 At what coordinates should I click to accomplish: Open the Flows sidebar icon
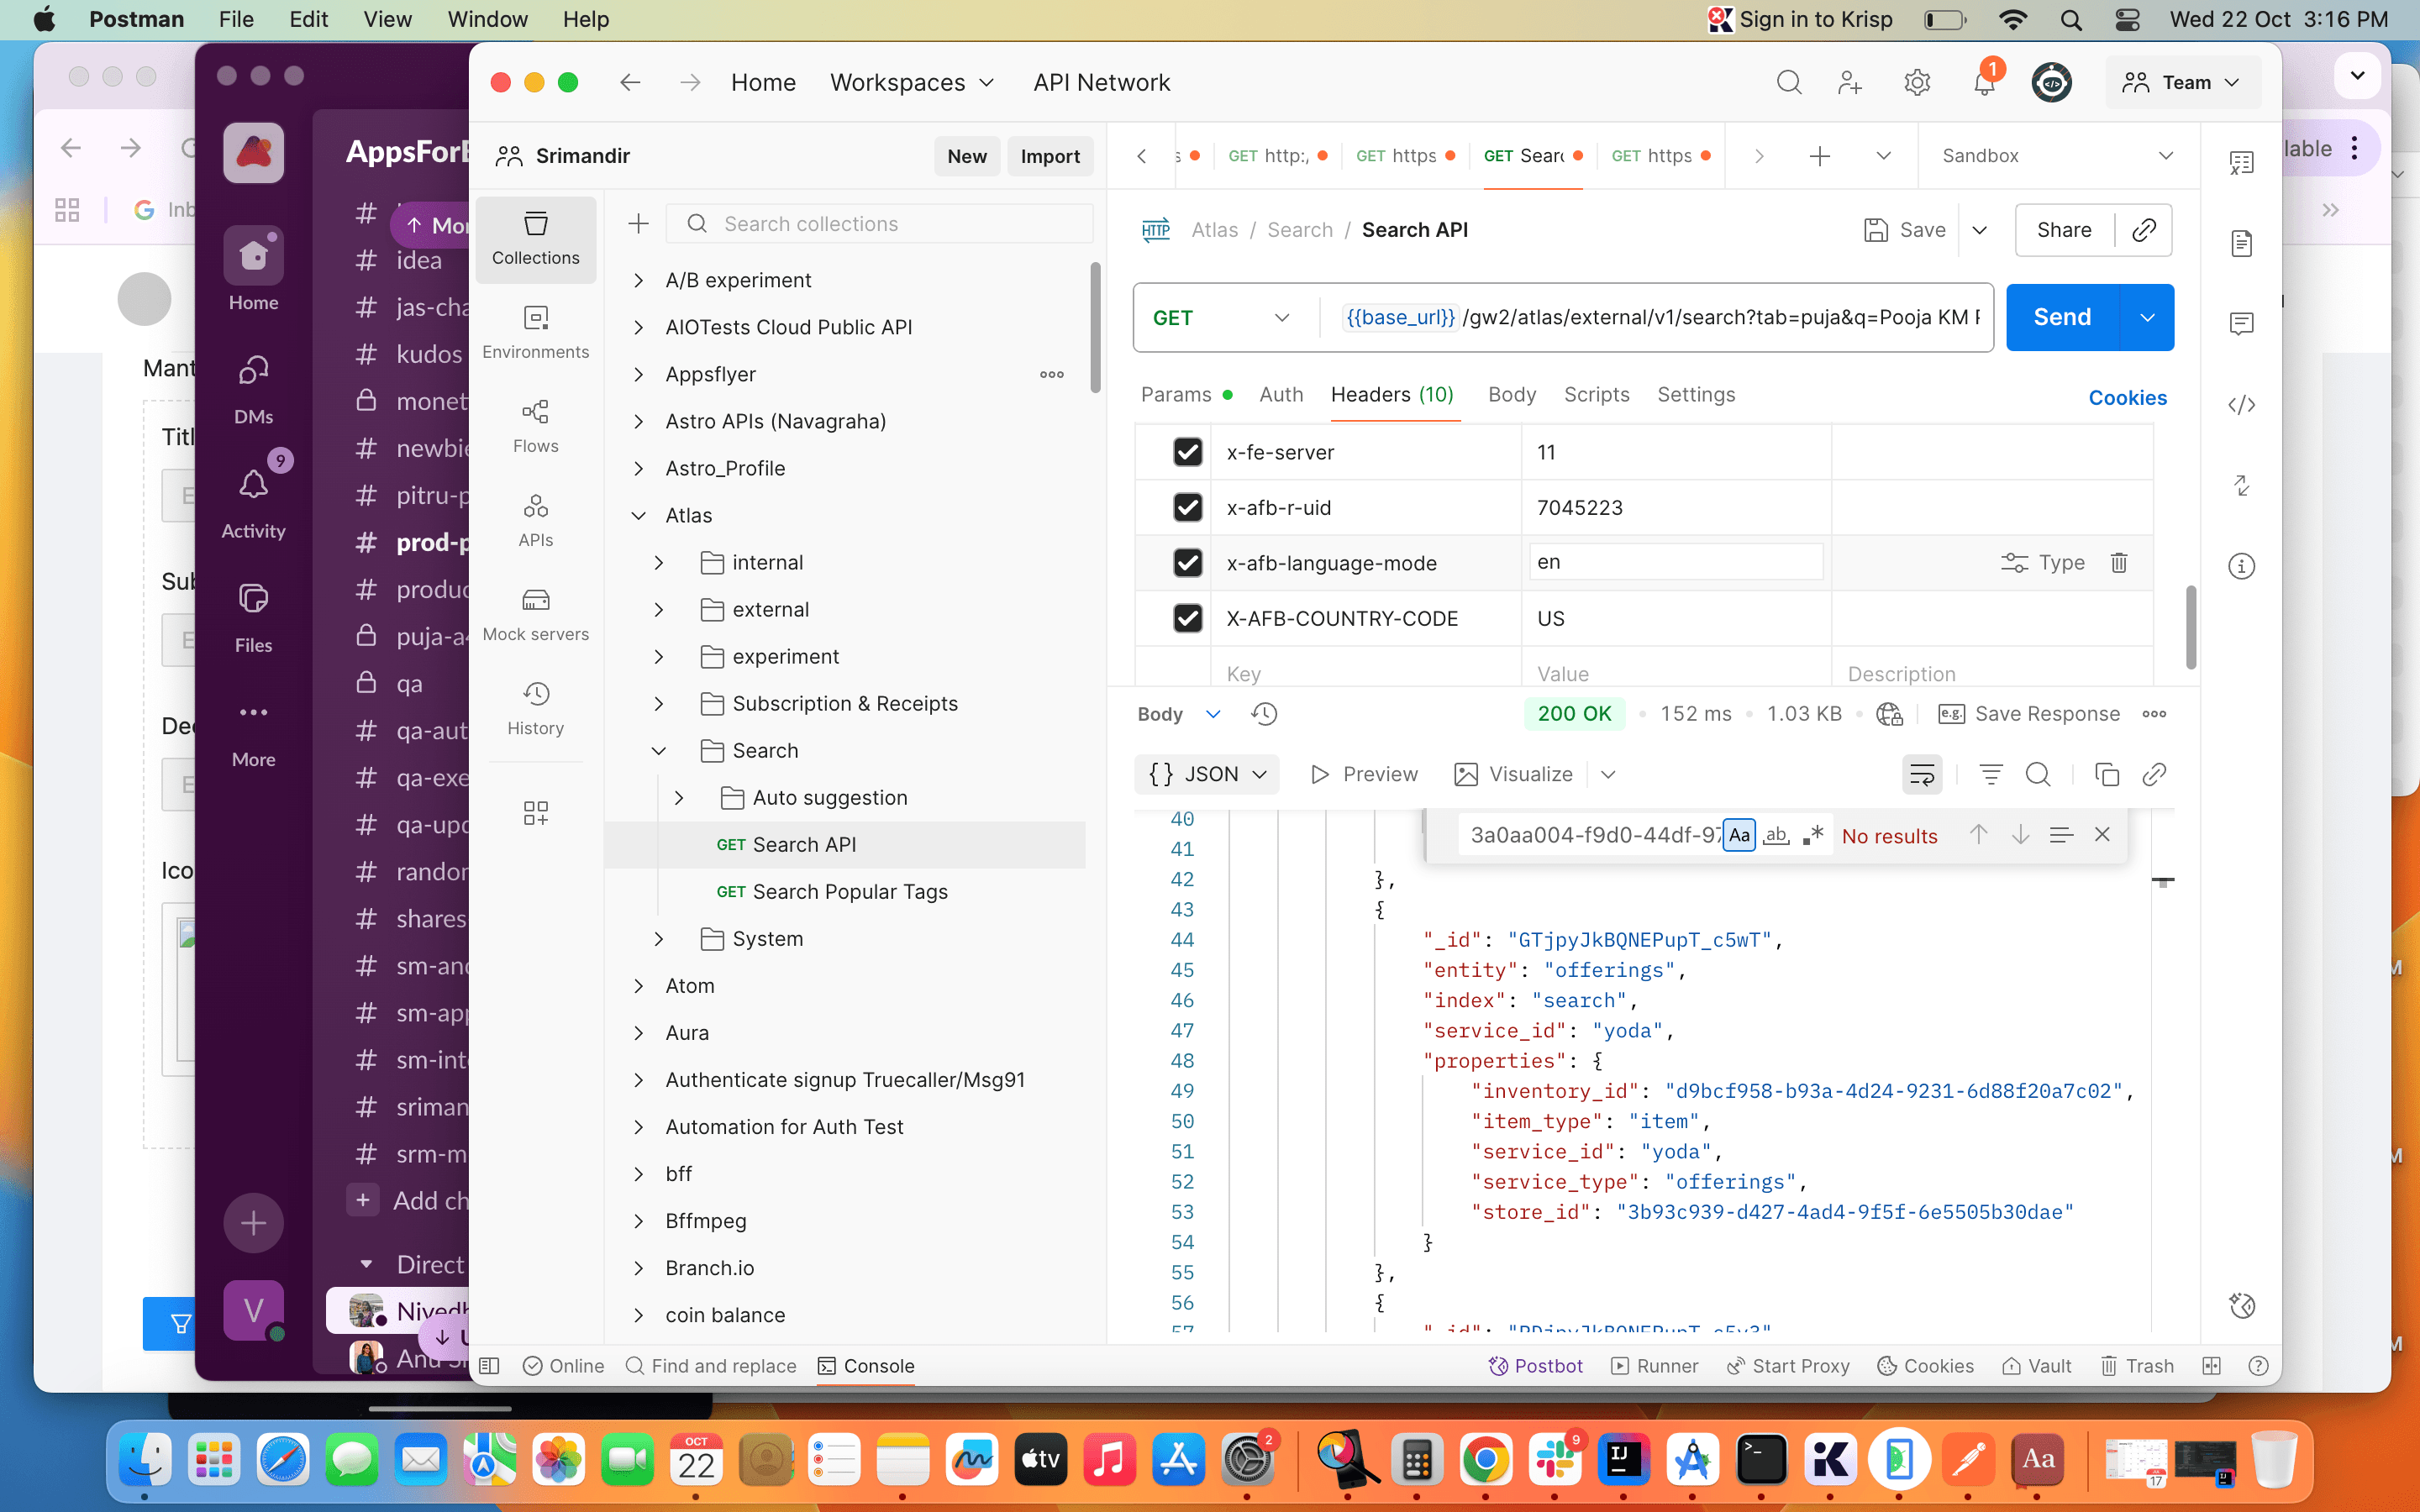point(535,425)
